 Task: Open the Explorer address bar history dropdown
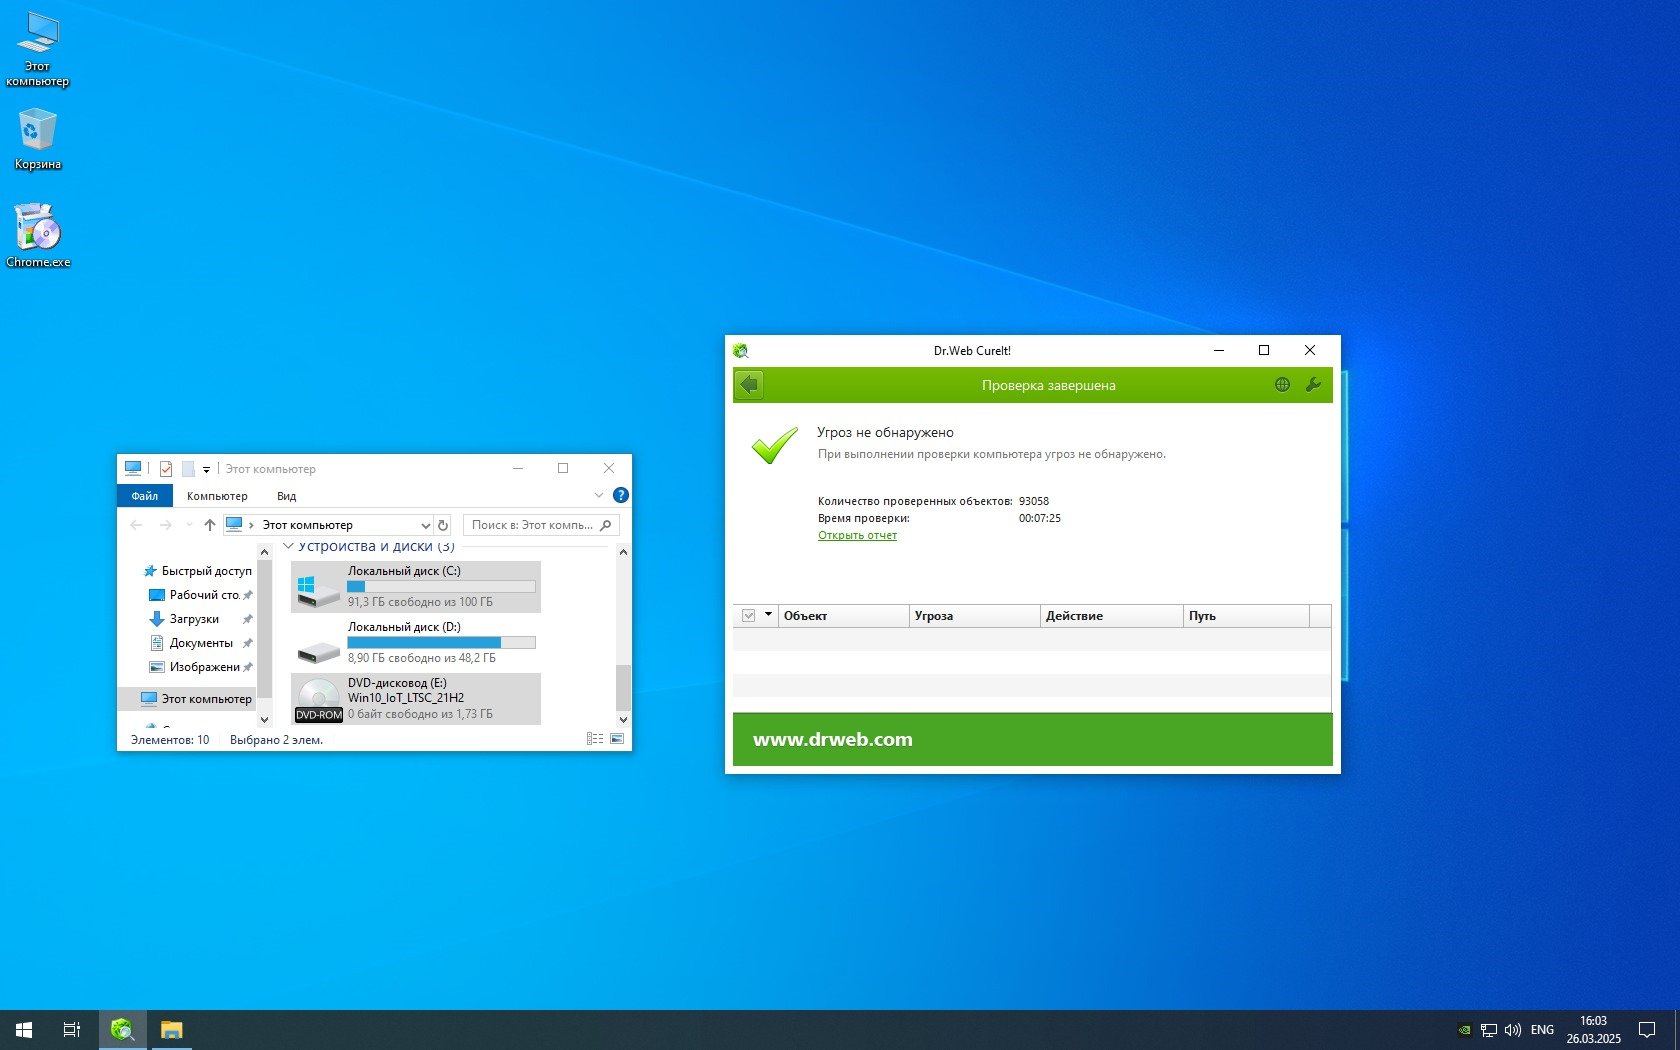click(425, 525)
